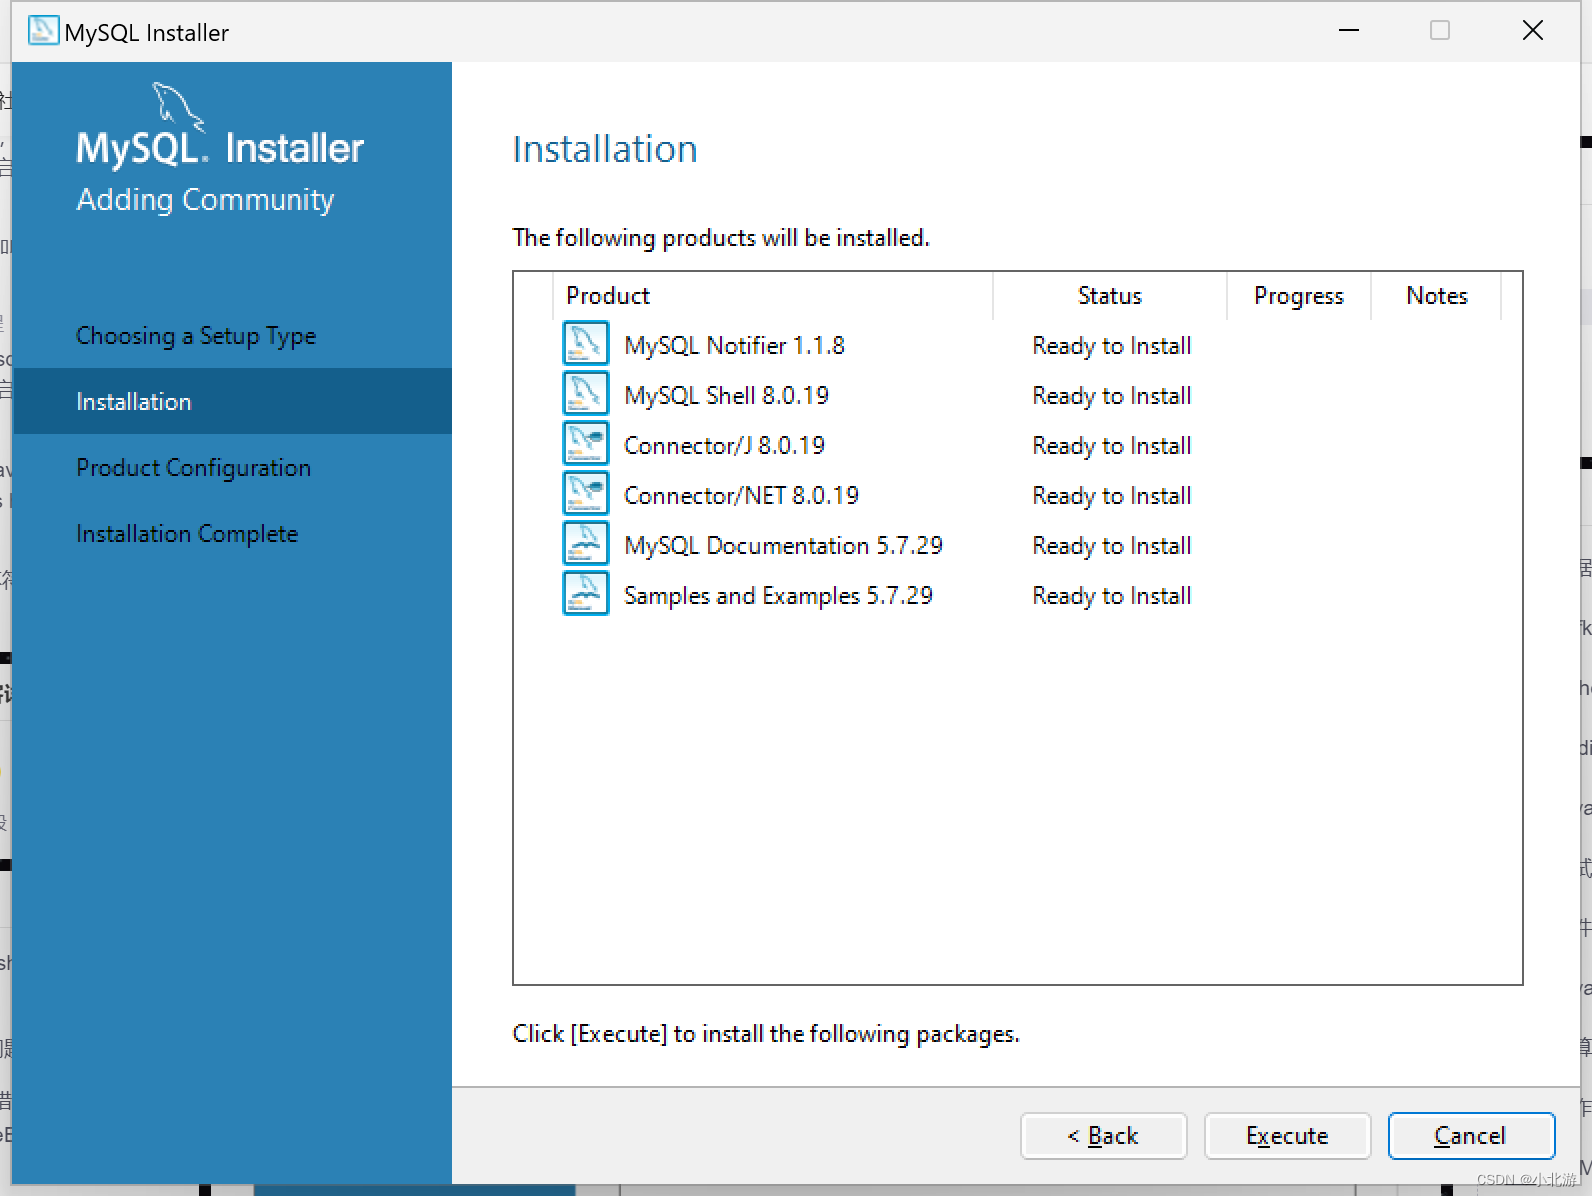
Task: Click the MySQL dolphin logo in sidebar
Action: [177, 106]
